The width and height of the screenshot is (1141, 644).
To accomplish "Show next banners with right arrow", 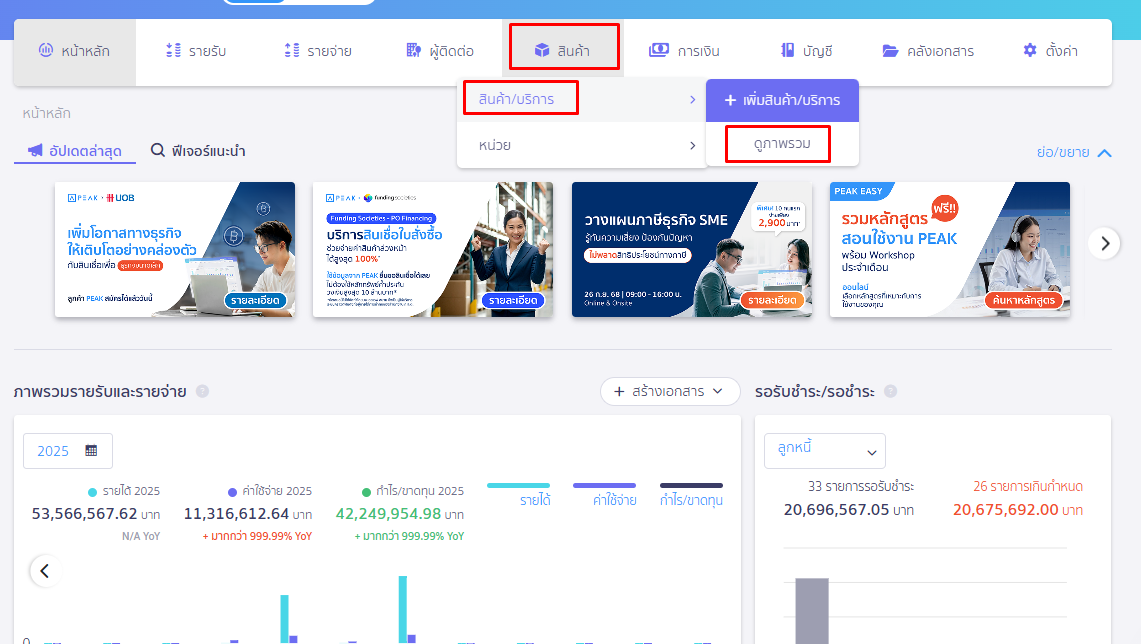I will click(1105, 243).
